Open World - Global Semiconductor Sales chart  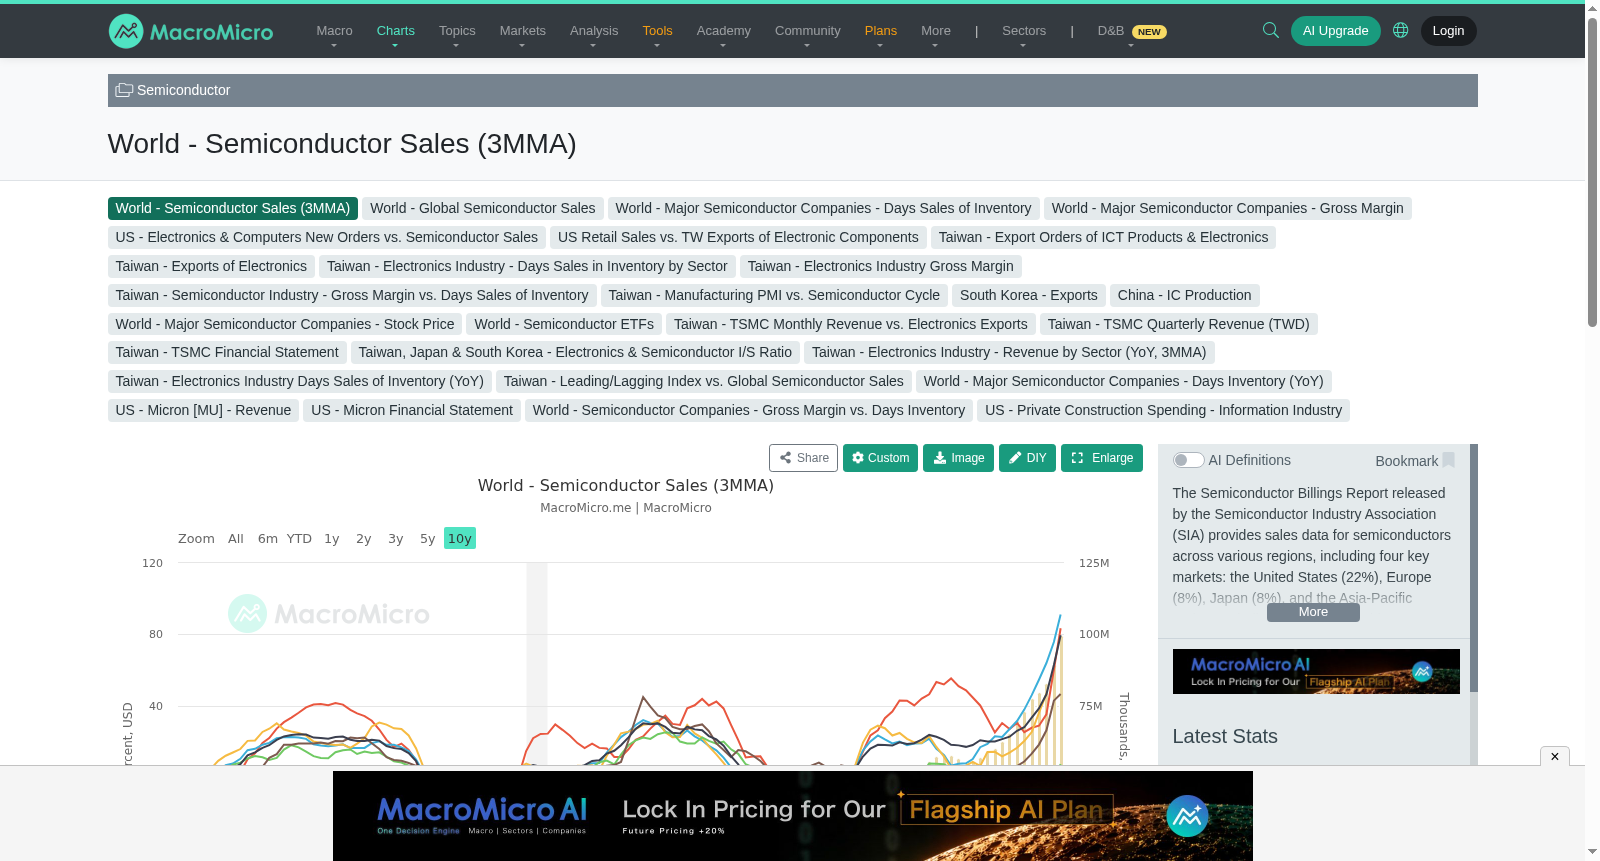[x=483, y=208]
